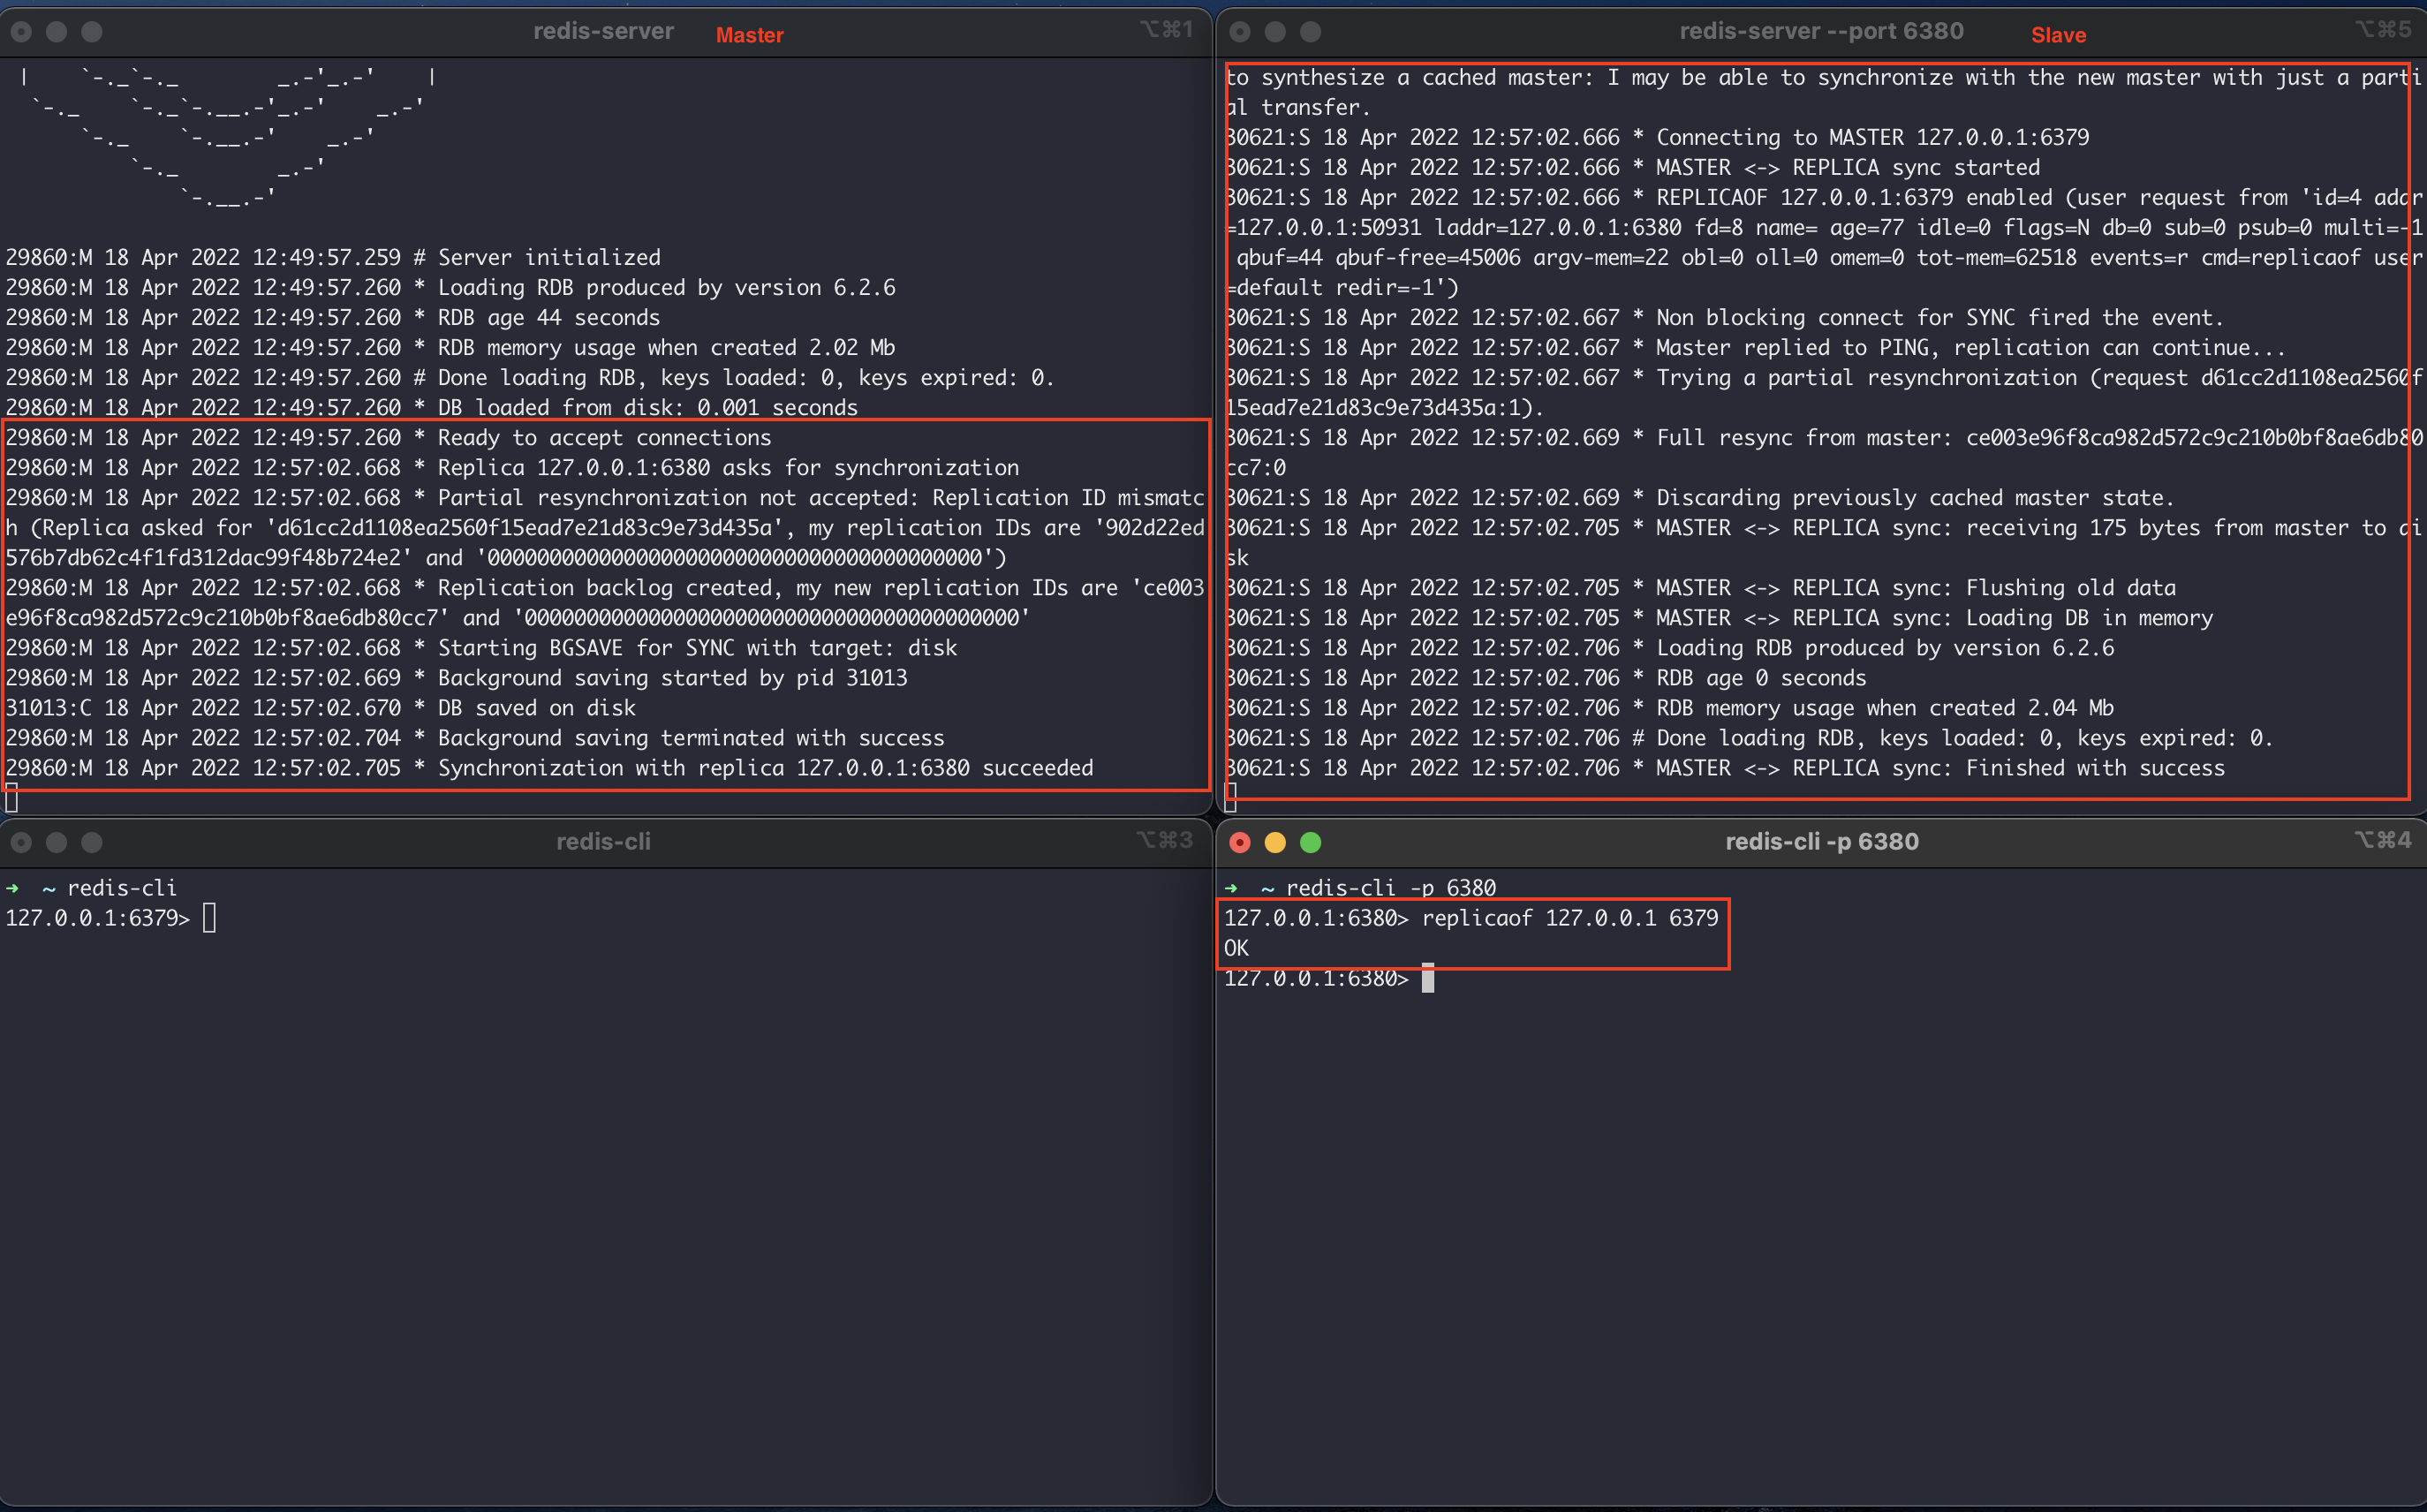This screenshot has width=2427, height=1512.
Task: Close the redis-cli -p 6380 pane
Action: tap(1240, 843)
